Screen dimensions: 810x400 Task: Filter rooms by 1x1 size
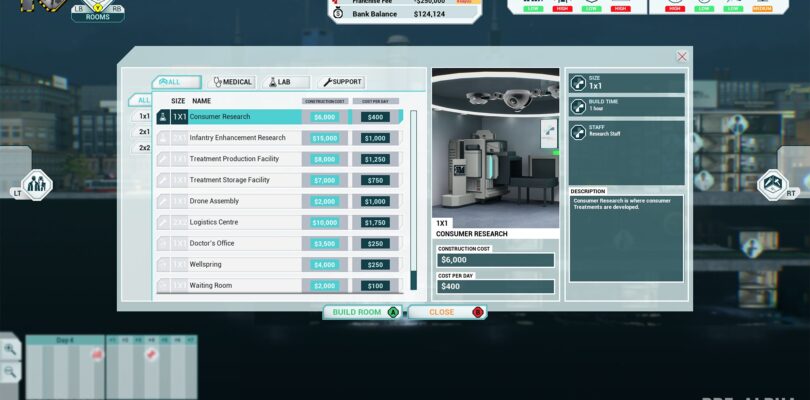coord(144,116)
